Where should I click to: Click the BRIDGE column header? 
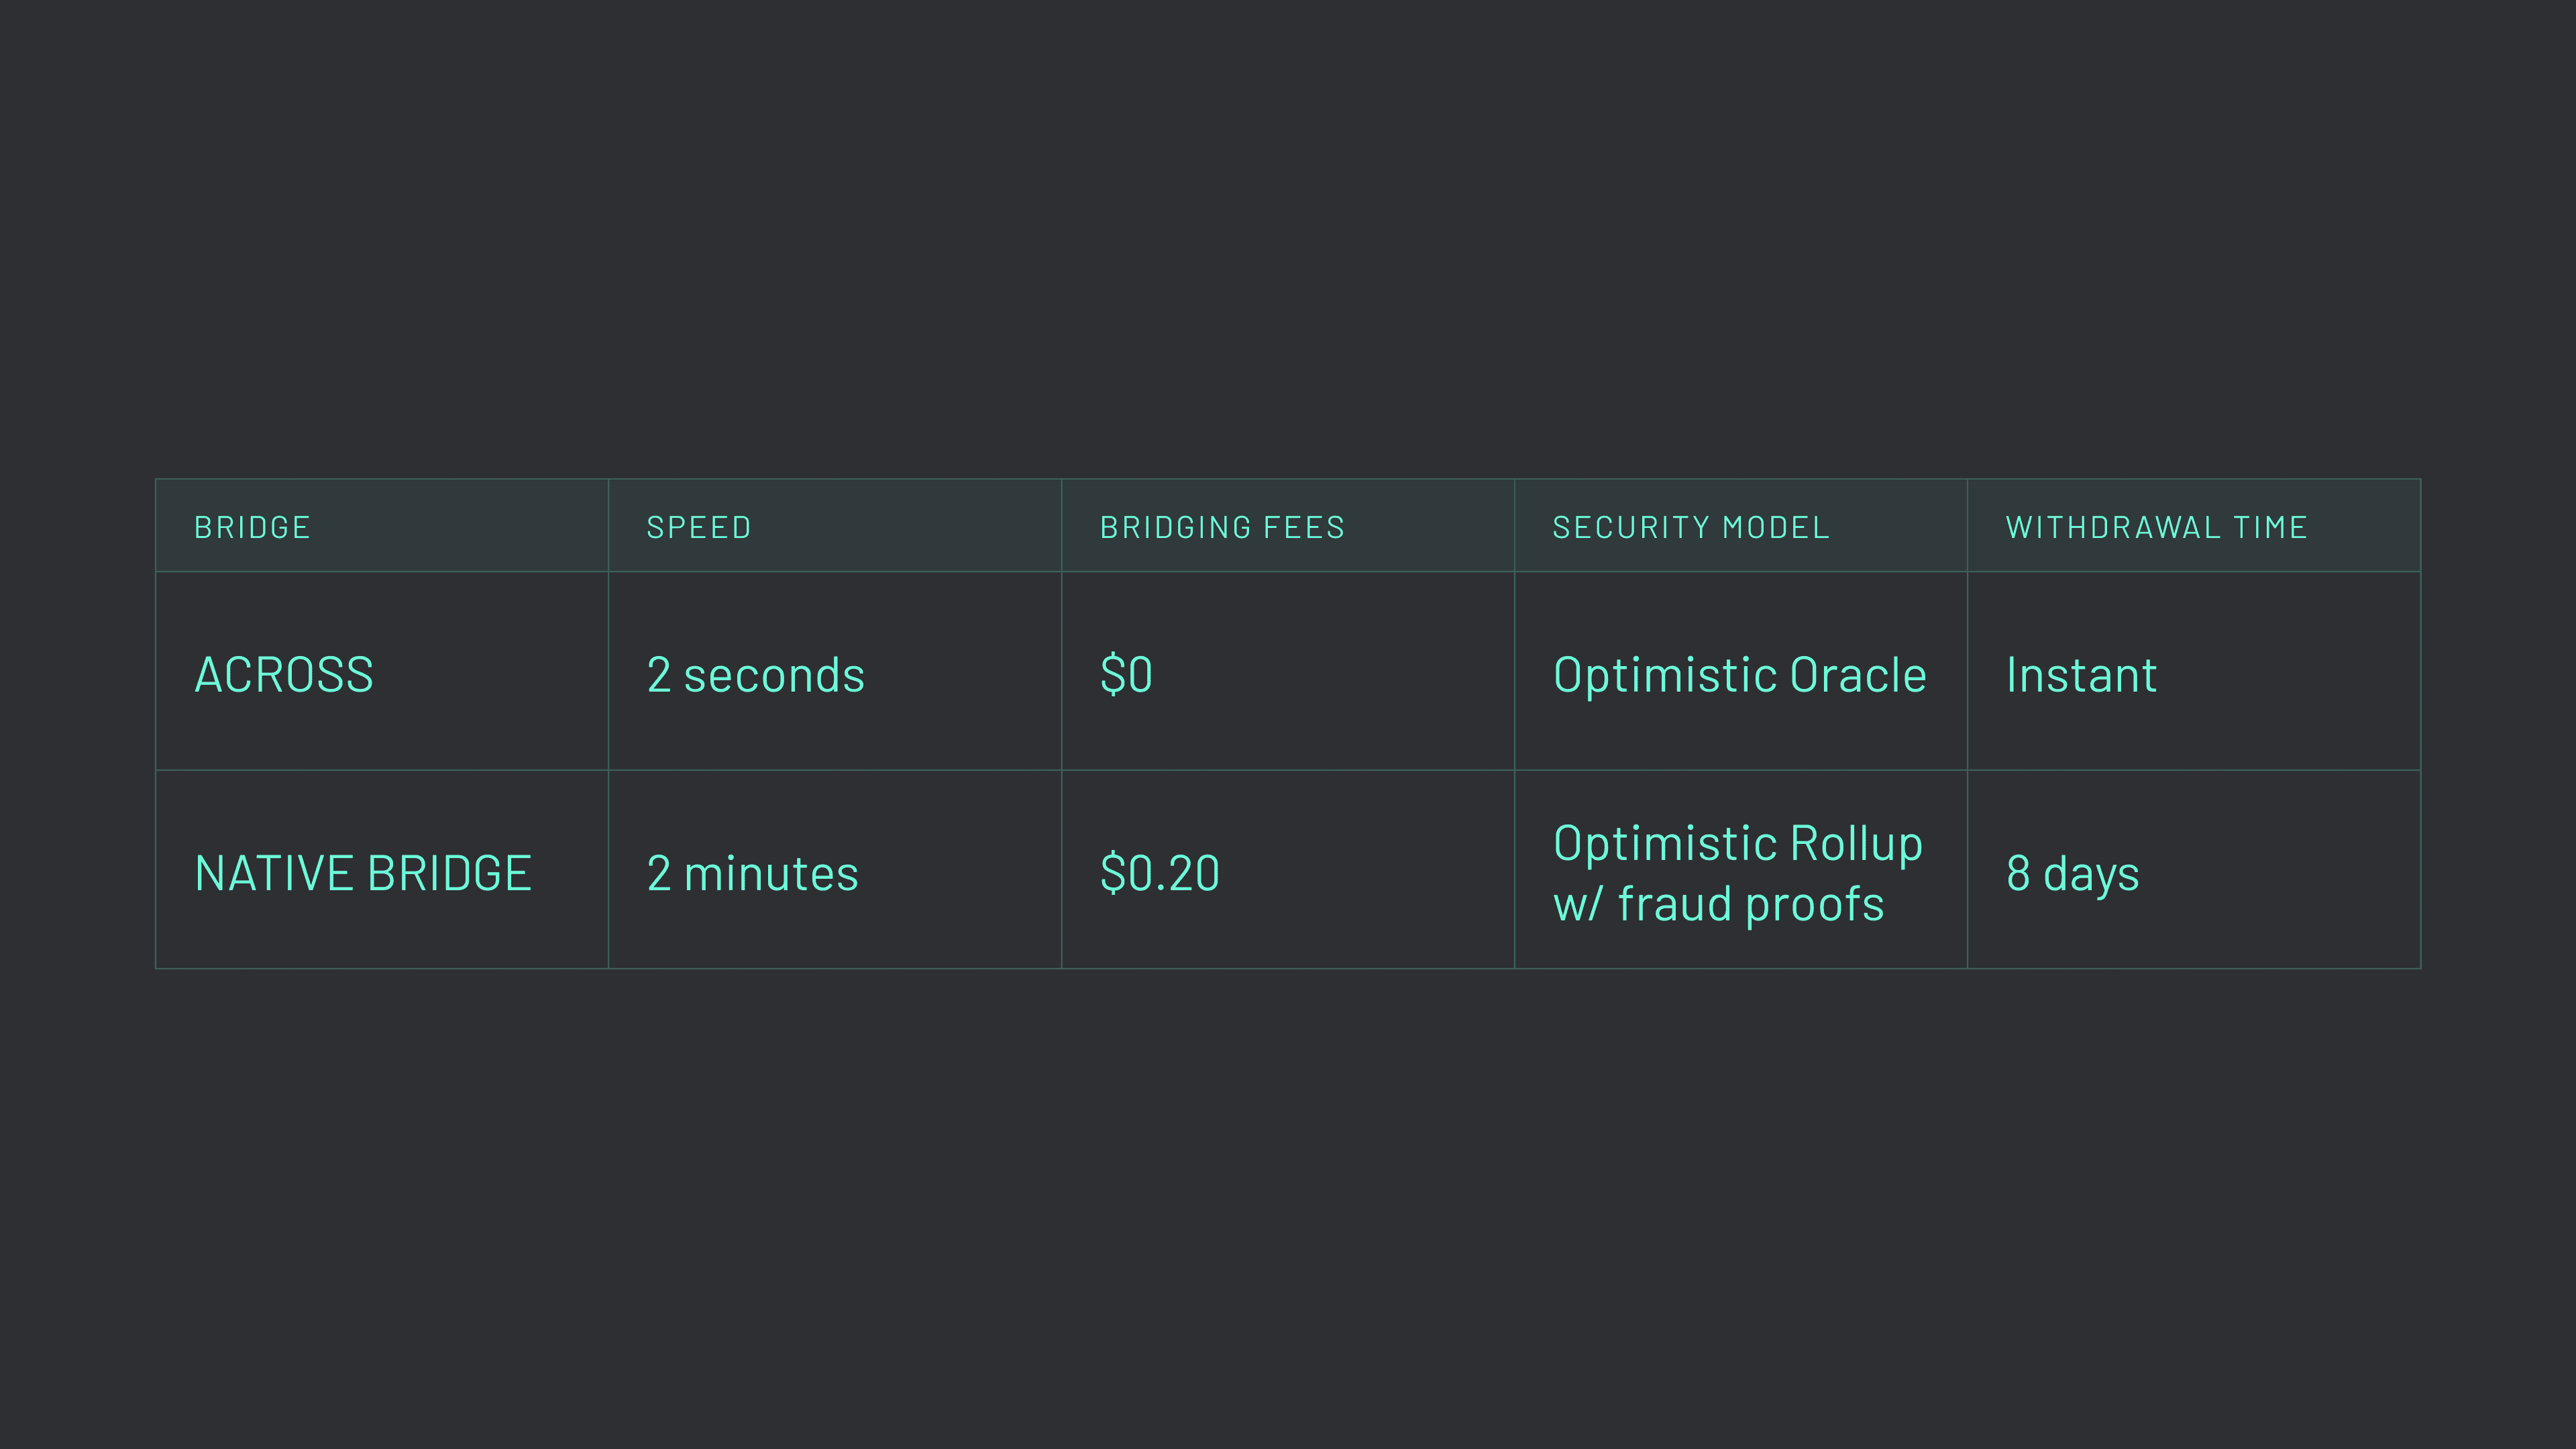click(252, 527)
